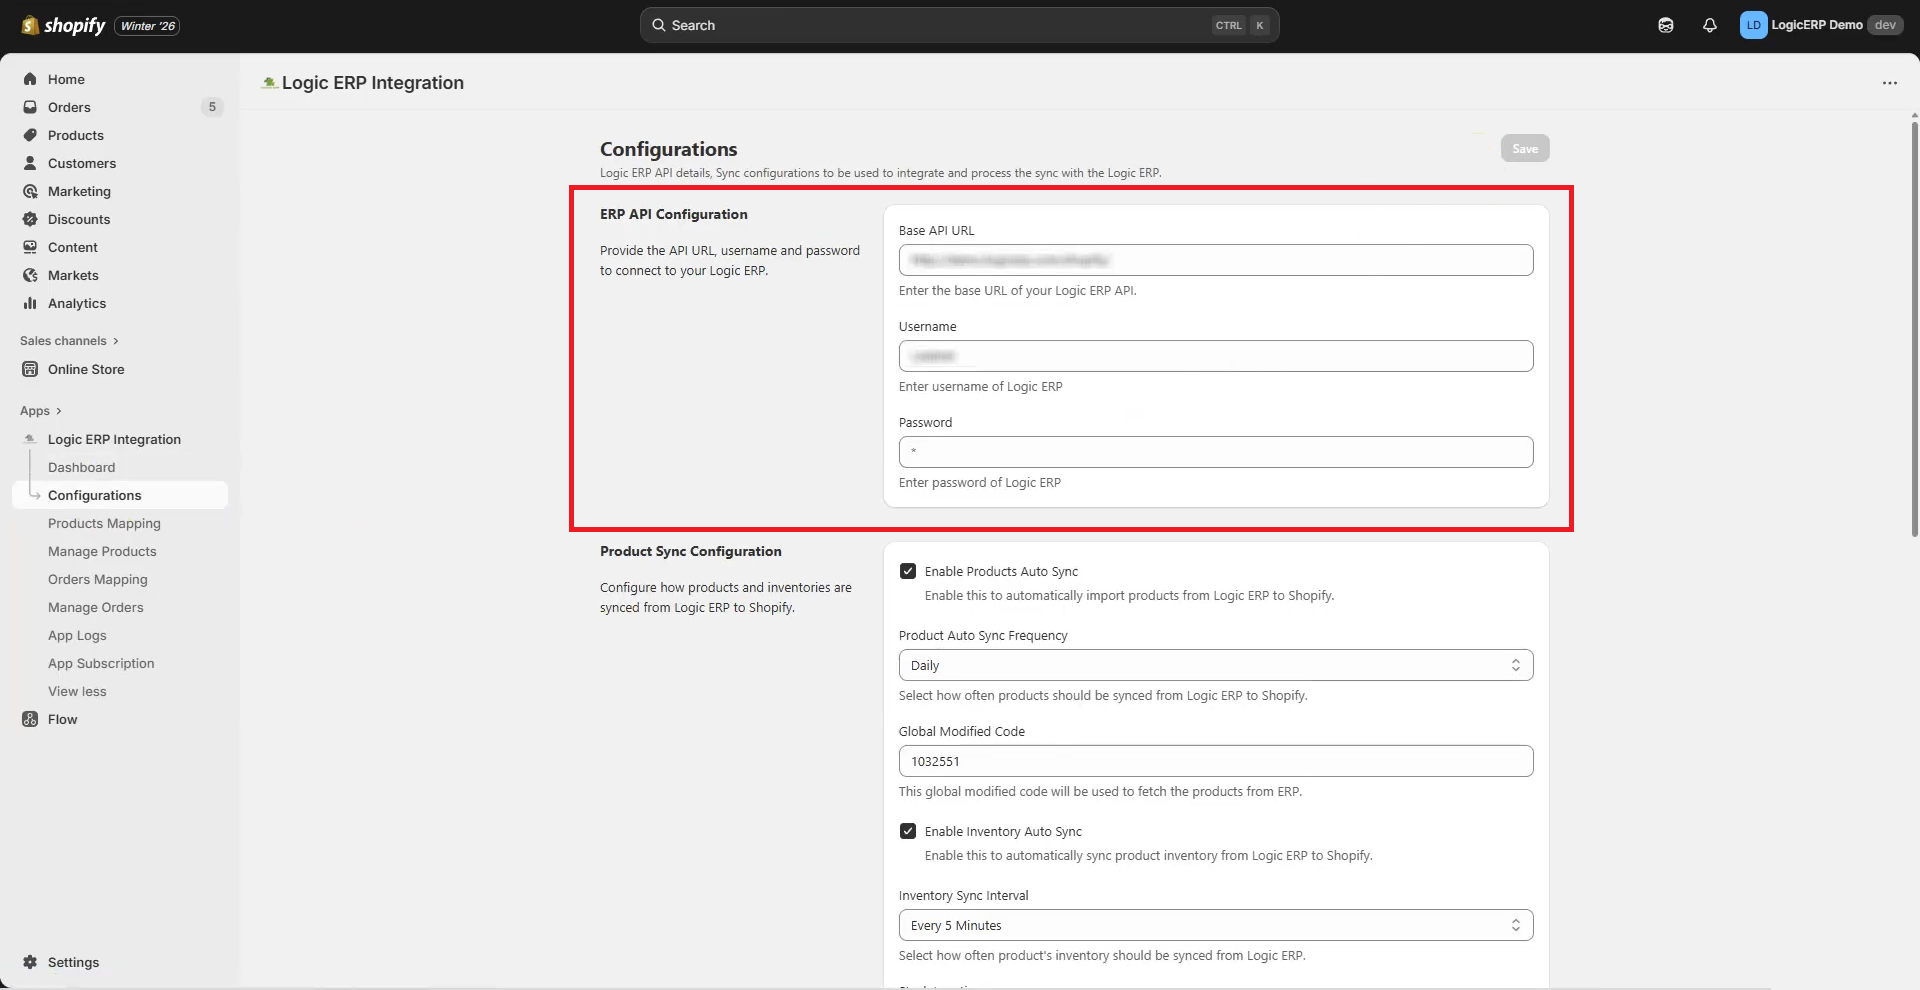The height and width of the screenshot is (990, 1920).
Task: Open Inventory Sync Interval dropdown
Action: click(x=1215, y=925)
